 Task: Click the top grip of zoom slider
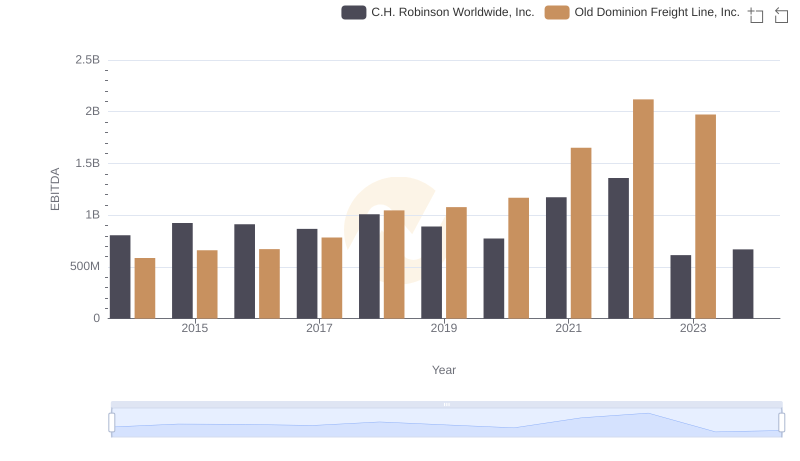446,404
